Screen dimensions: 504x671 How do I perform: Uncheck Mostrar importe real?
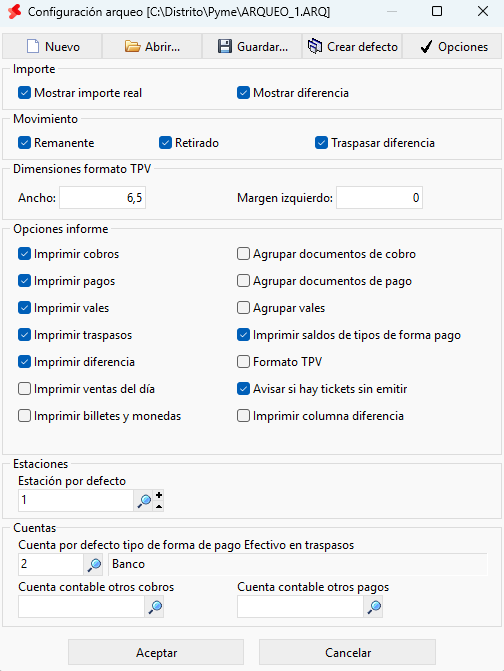pos(24,93)
